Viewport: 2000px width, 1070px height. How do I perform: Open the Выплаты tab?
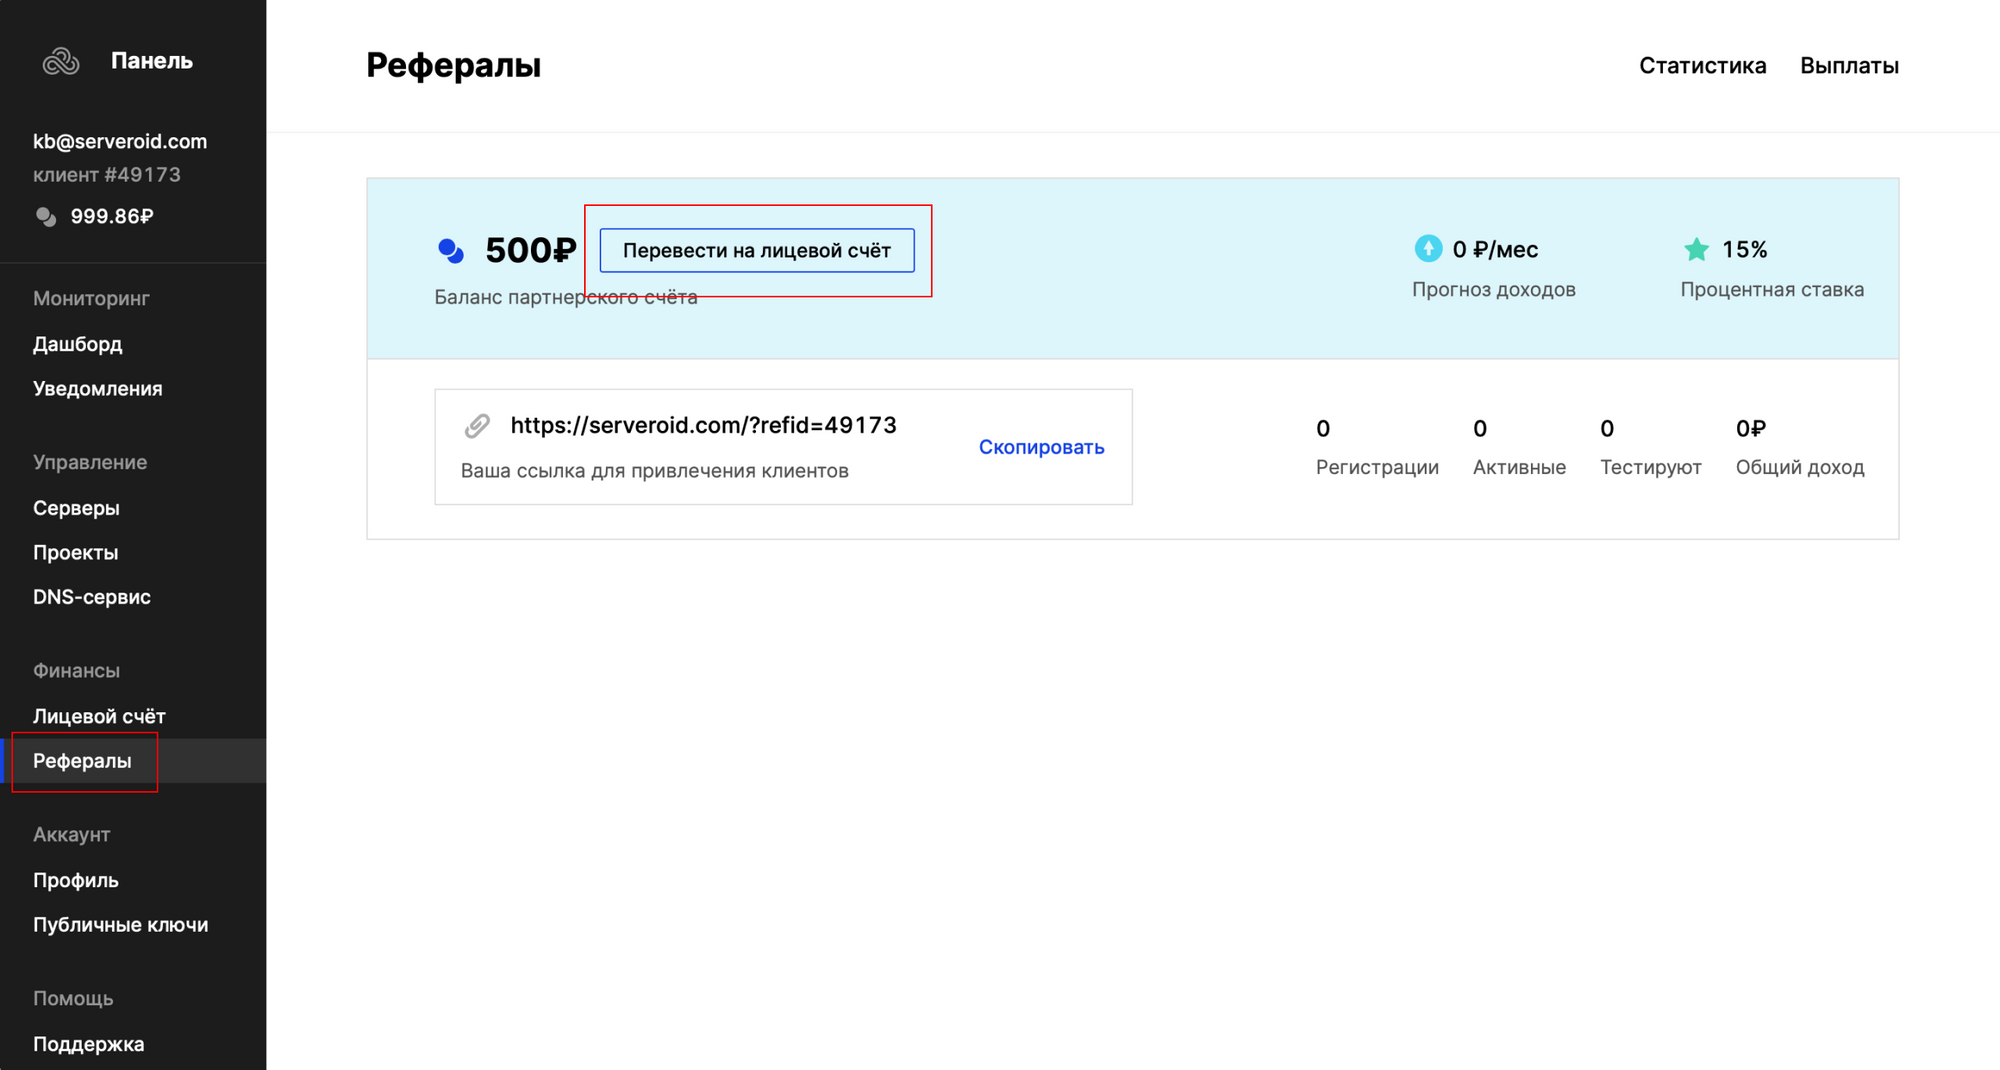click(x=1849, y=66)
